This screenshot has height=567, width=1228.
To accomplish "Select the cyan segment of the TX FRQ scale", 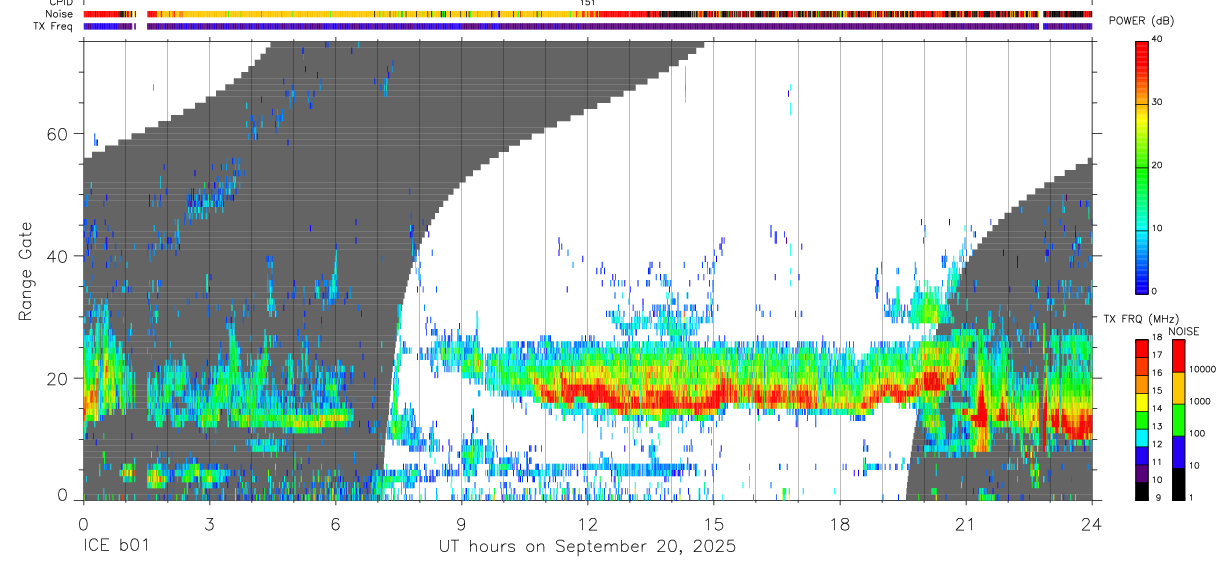I will [x=1141, y=438].
